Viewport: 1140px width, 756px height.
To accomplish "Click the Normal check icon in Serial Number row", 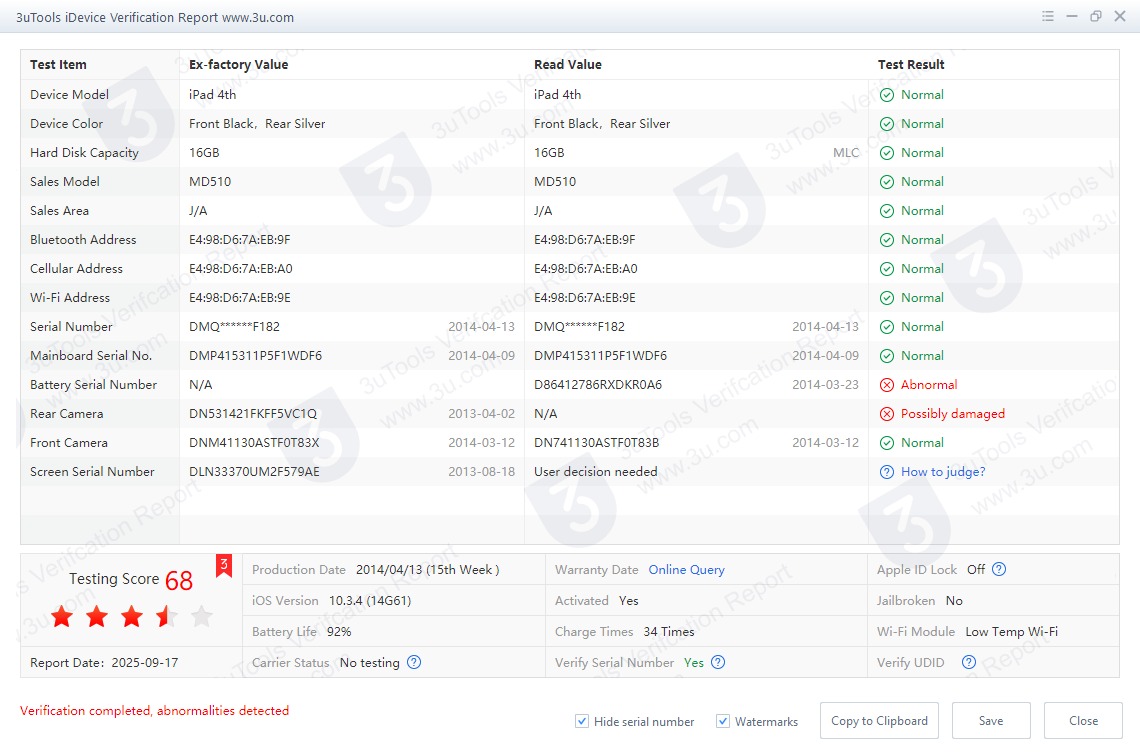I will [887, 327].
